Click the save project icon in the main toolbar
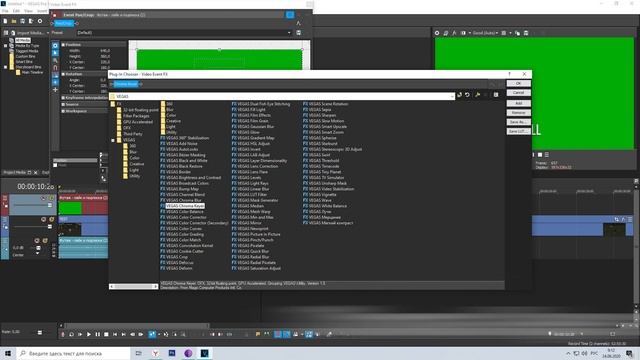Viewport: 640px width, 360px height. pos(22,21)
